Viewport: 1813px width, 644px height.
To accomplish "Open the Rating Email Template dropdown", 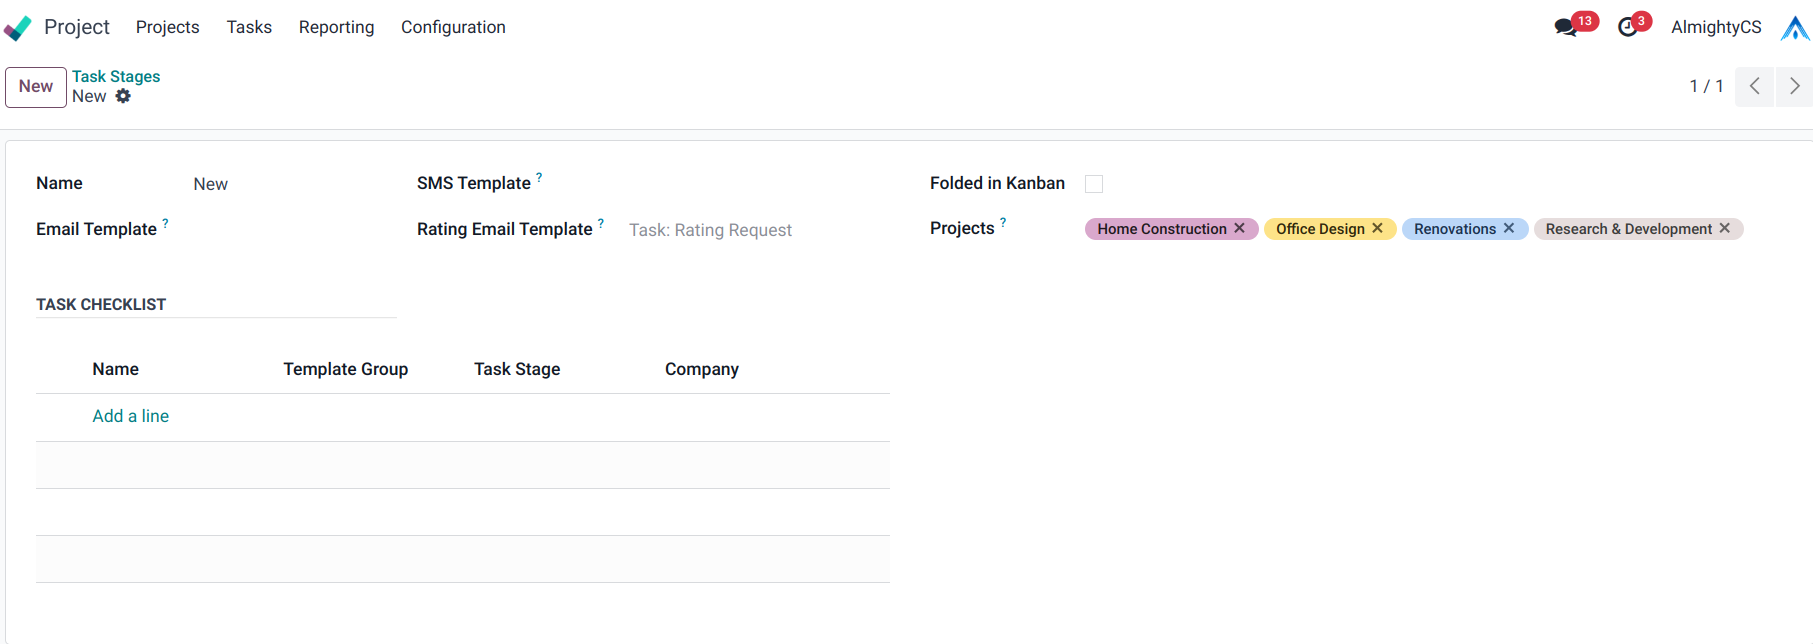I will (760, 230).
